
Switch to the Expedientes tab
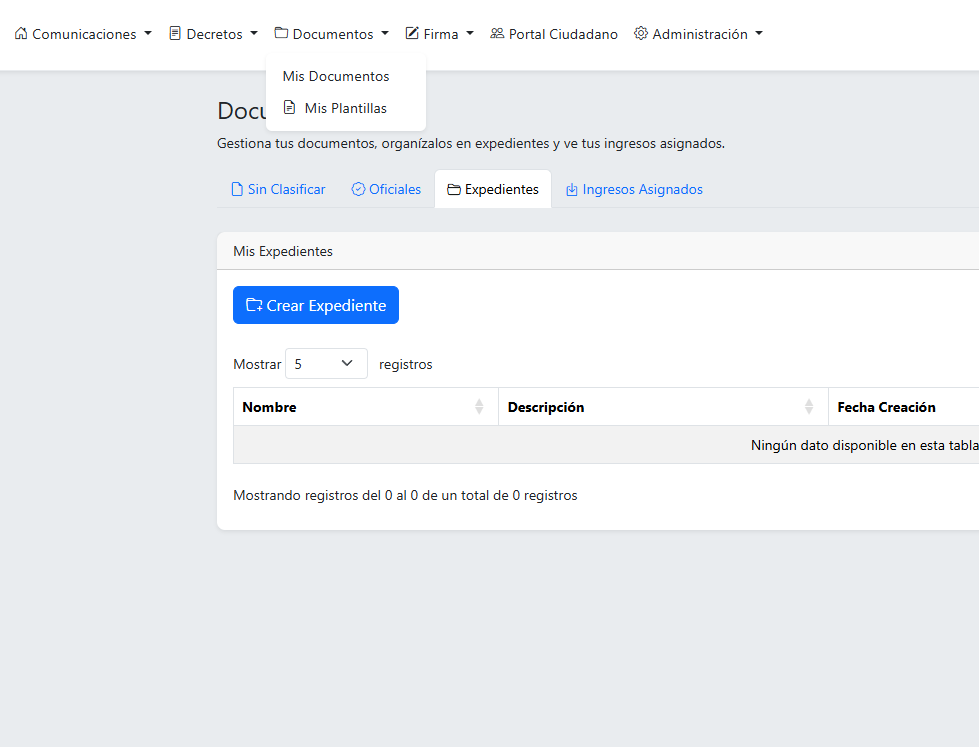(493, 189)
